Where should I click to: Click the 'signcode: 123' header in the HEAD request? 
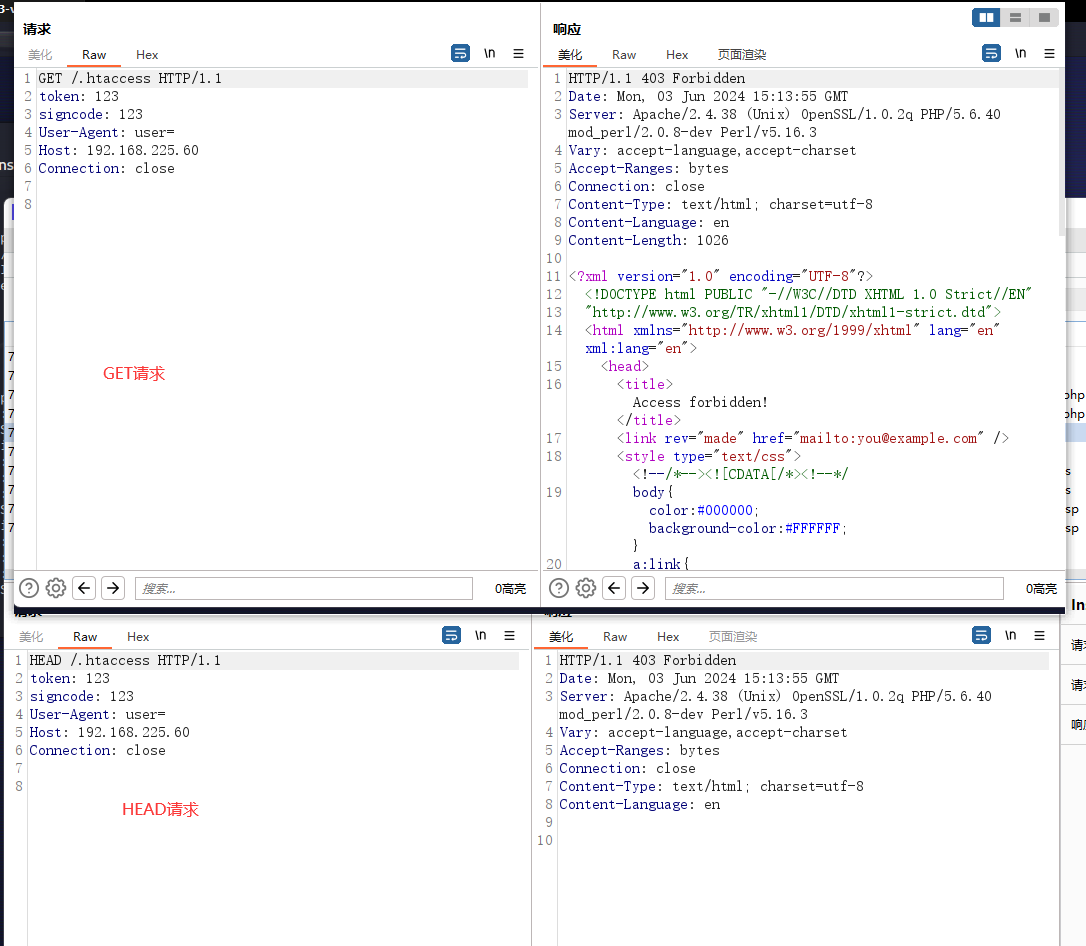coord(82,696)
